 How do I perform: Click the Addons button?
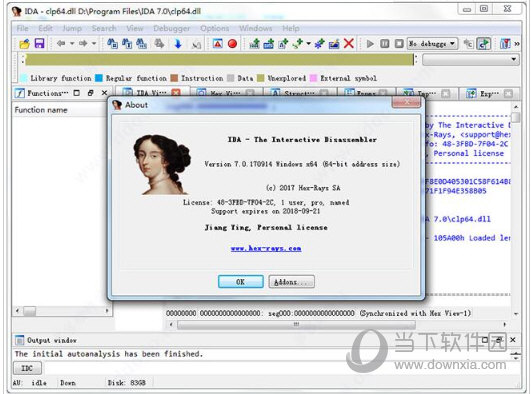point(291,282)
